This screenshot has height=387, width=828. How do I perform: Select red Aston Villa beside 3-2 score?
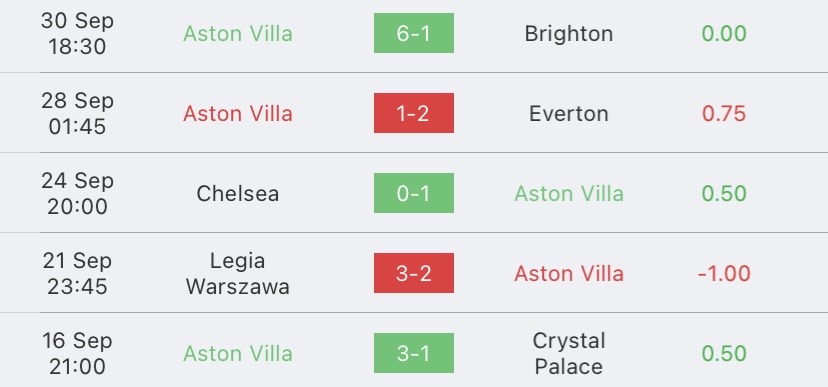(x=569, y=273)
